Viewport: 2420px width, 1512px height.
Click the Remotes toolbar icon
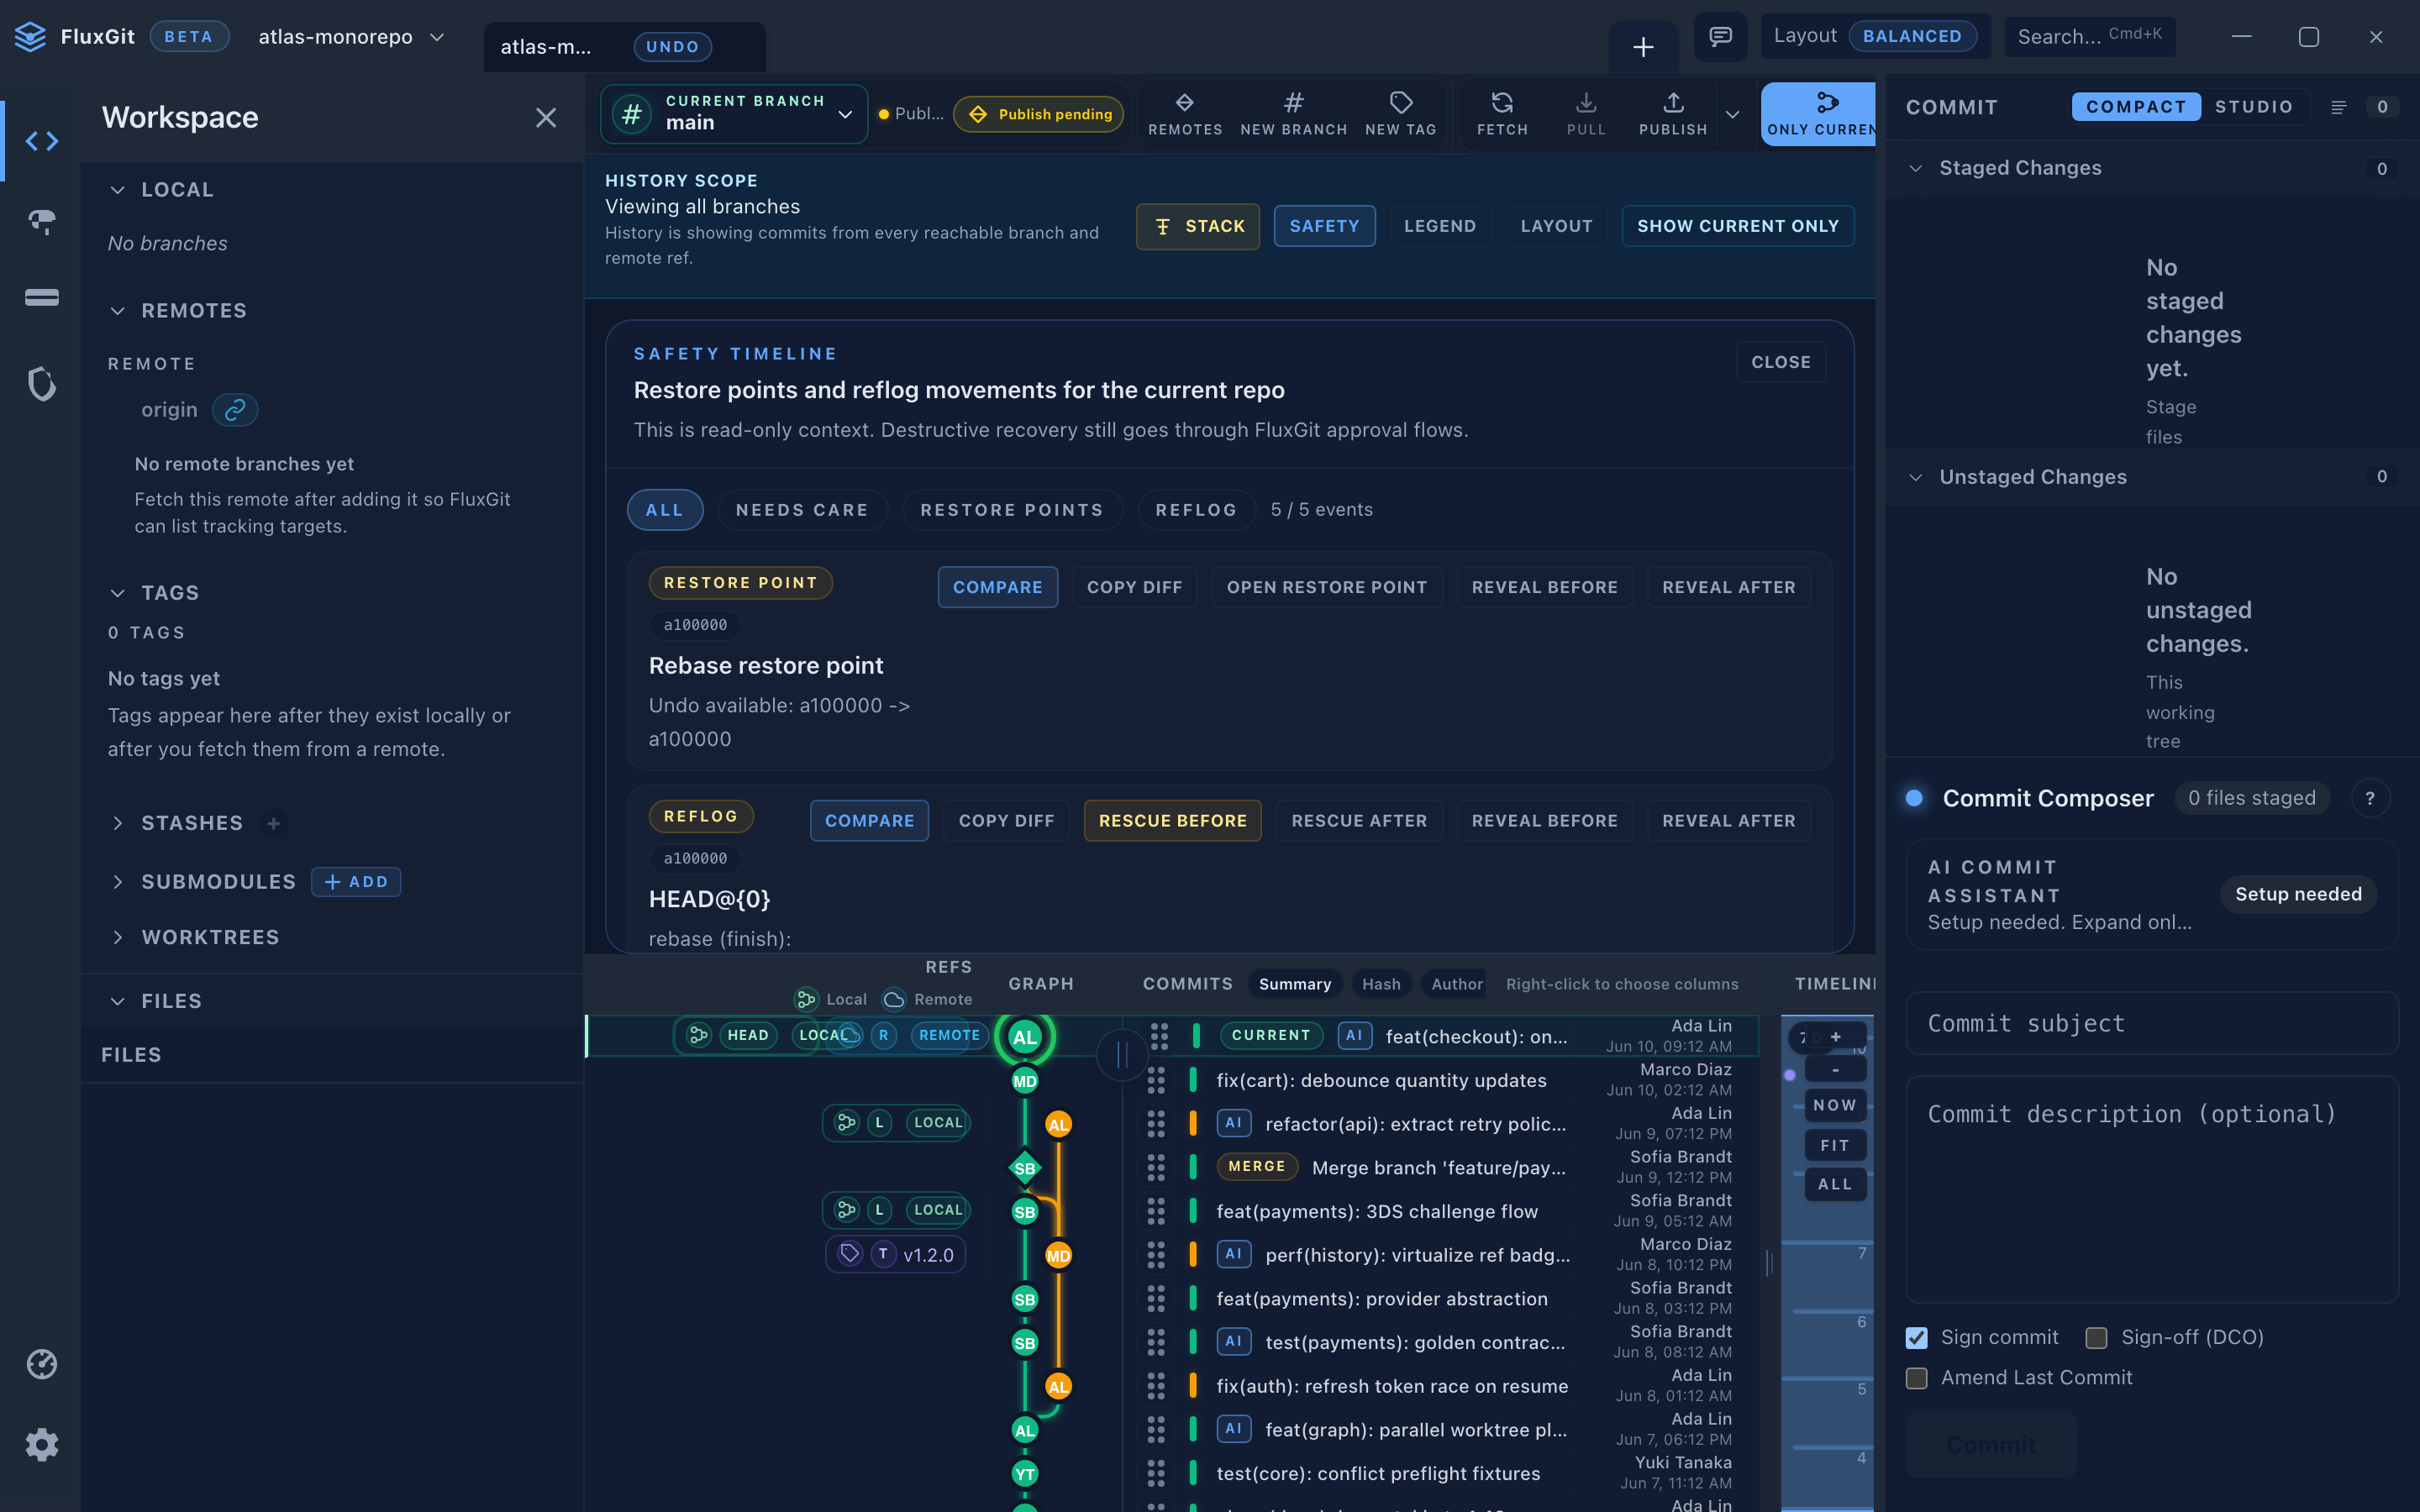tap(1185, 114)
